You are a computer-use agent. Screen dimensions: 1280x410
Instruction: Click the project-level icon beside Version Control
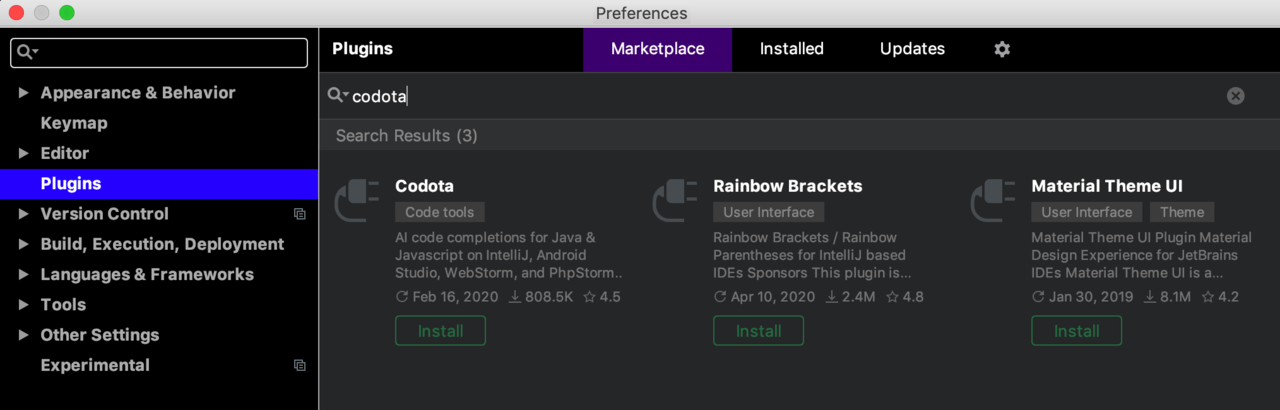(299, 214)
